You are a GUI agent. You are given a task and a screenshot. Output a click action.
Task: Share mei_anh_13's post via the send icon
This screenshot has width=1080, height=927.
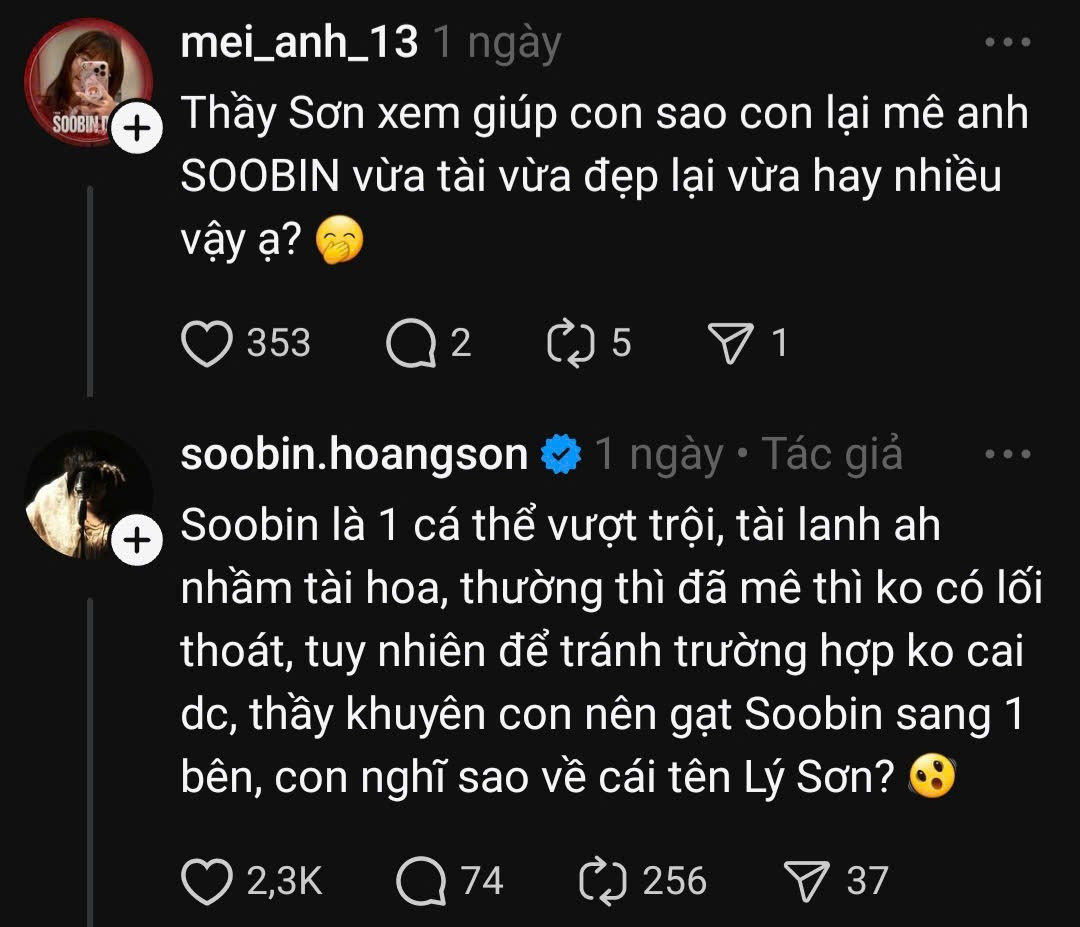730,344
